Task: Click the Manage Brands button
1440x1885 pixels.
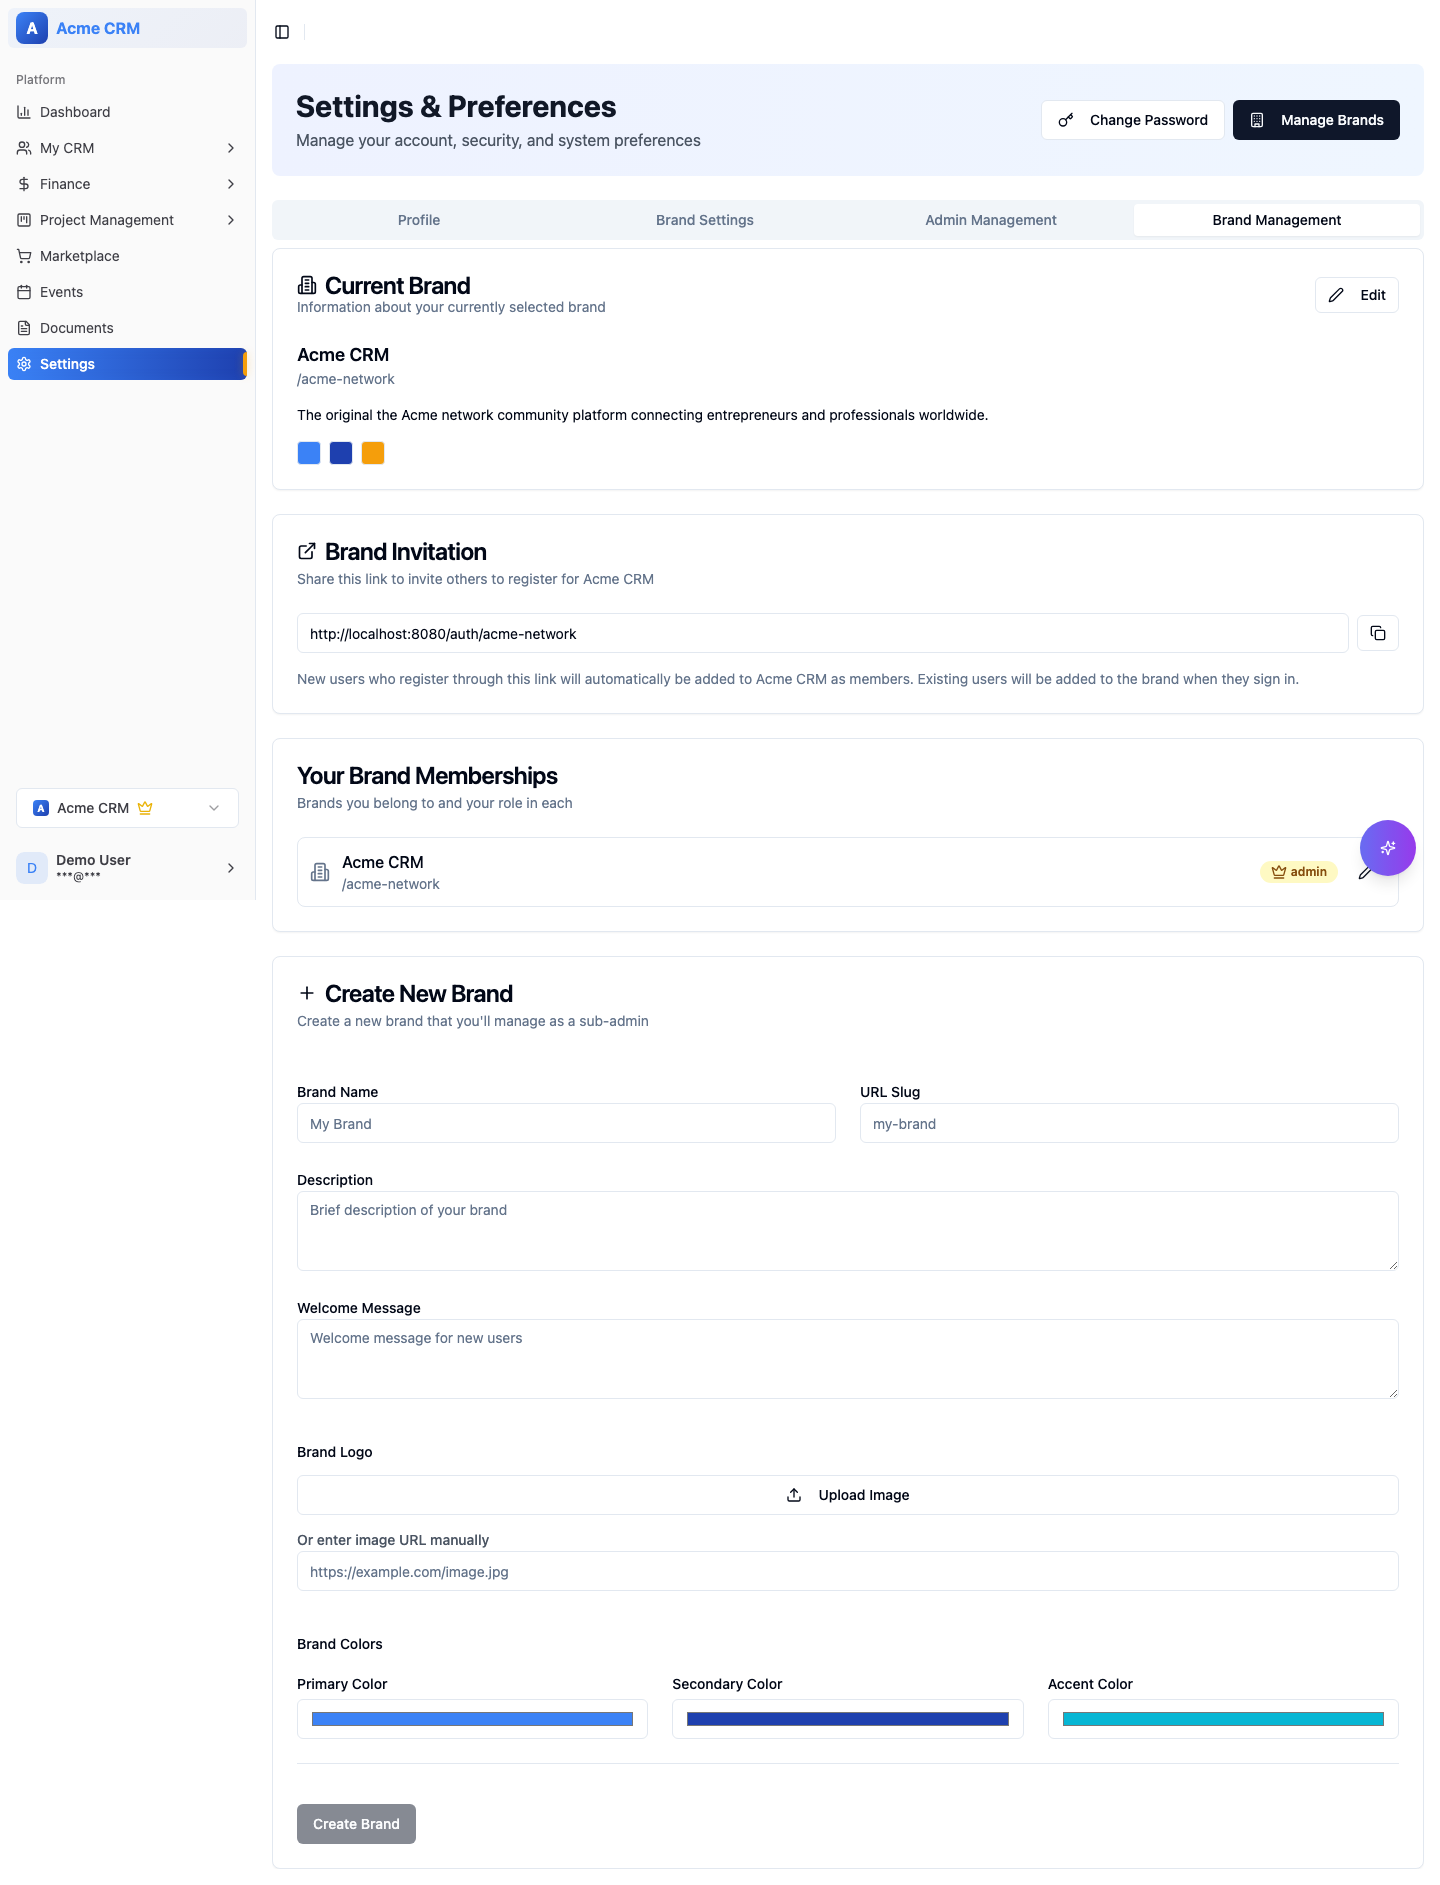Action: (1316, 120)
